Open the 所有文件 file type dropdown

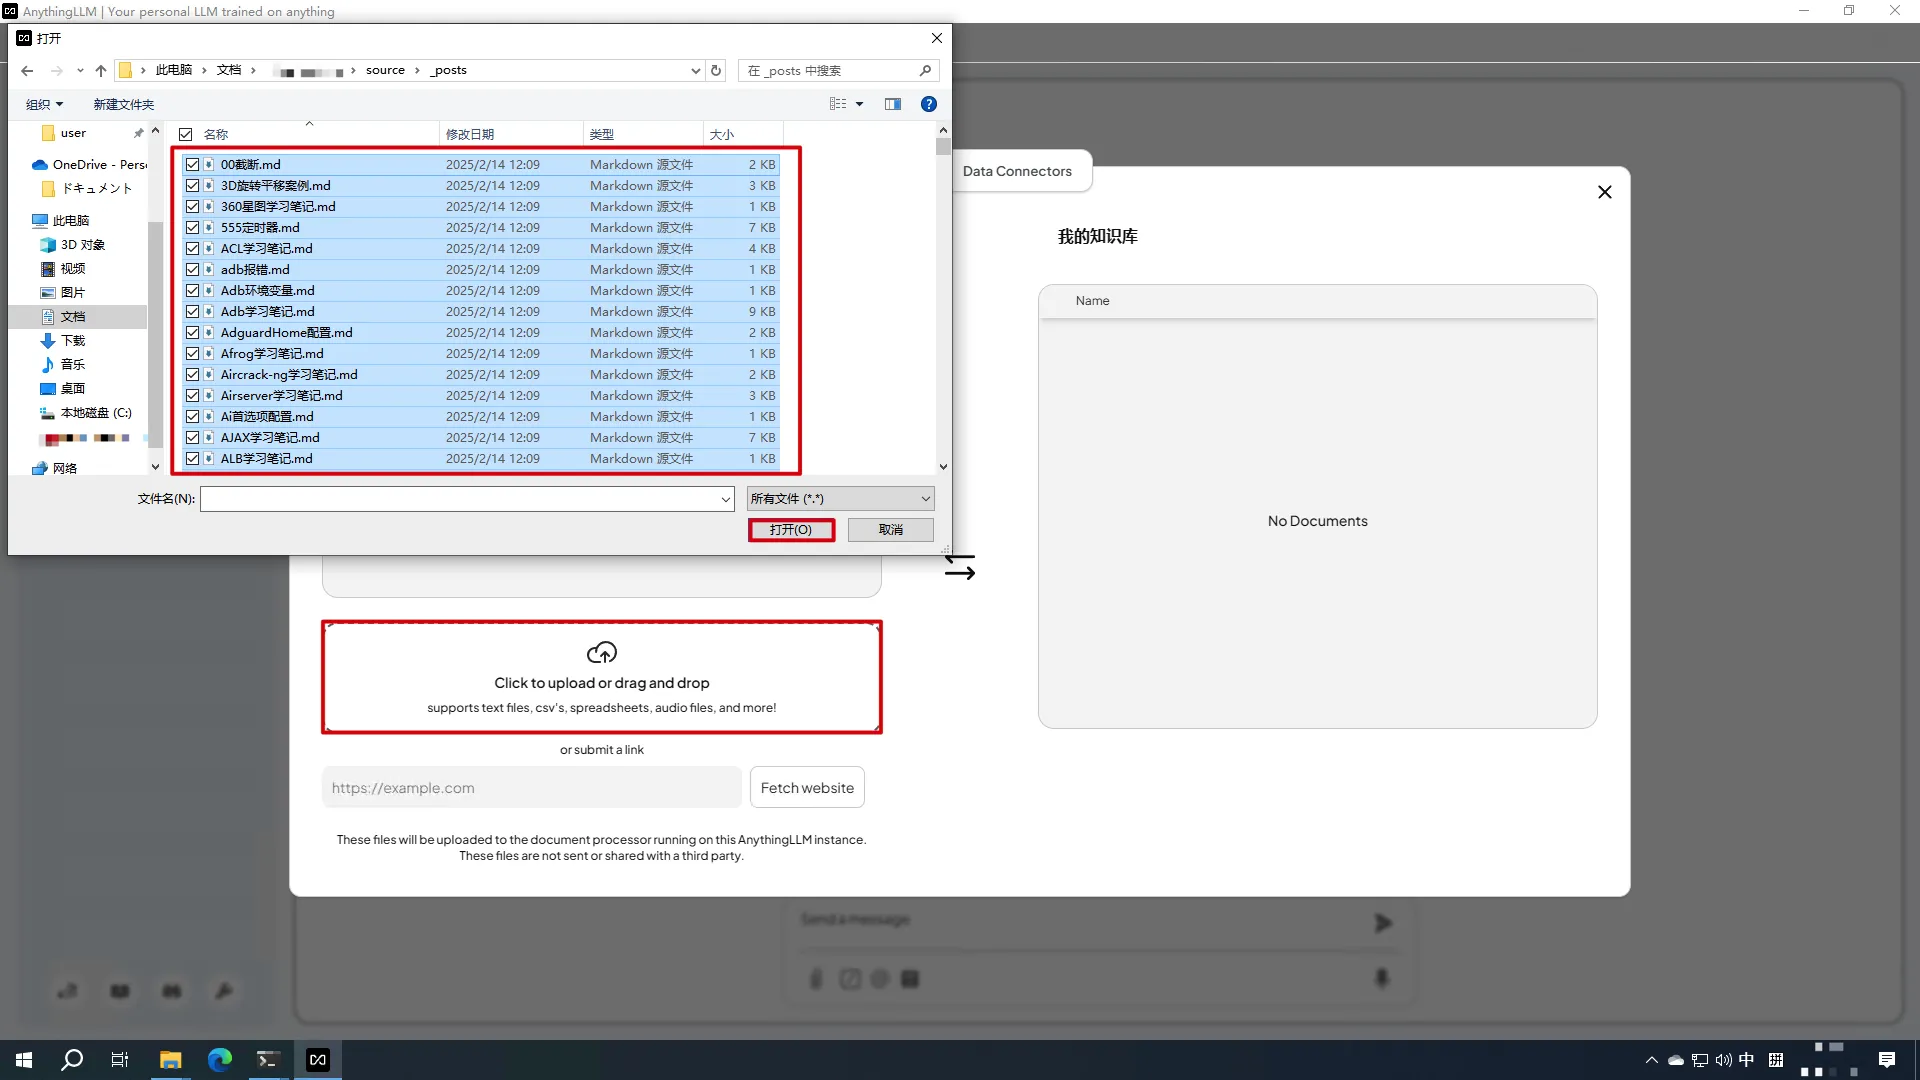click(840, 499)
